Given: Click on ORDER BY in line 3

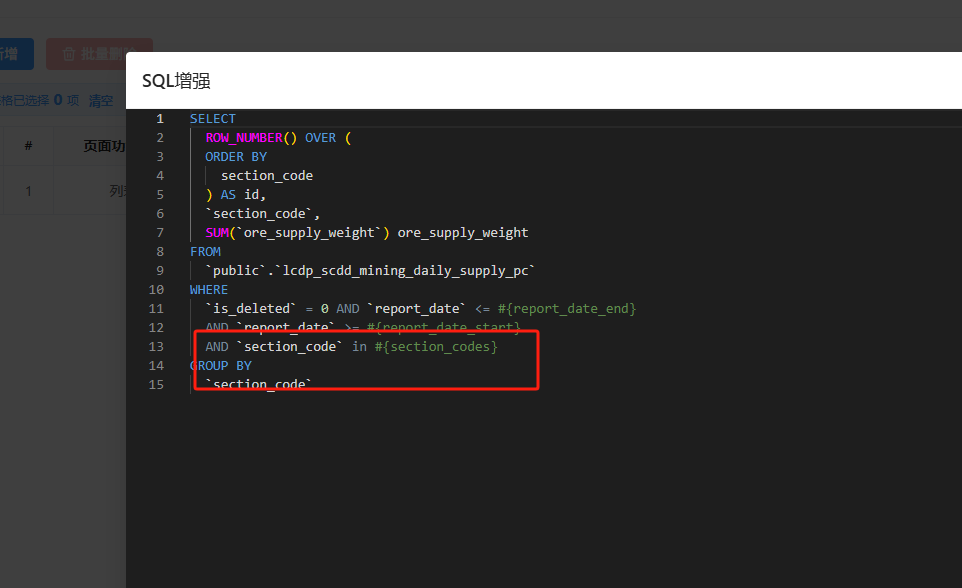Looking at the screenshot, I should [x=236, y=157].
